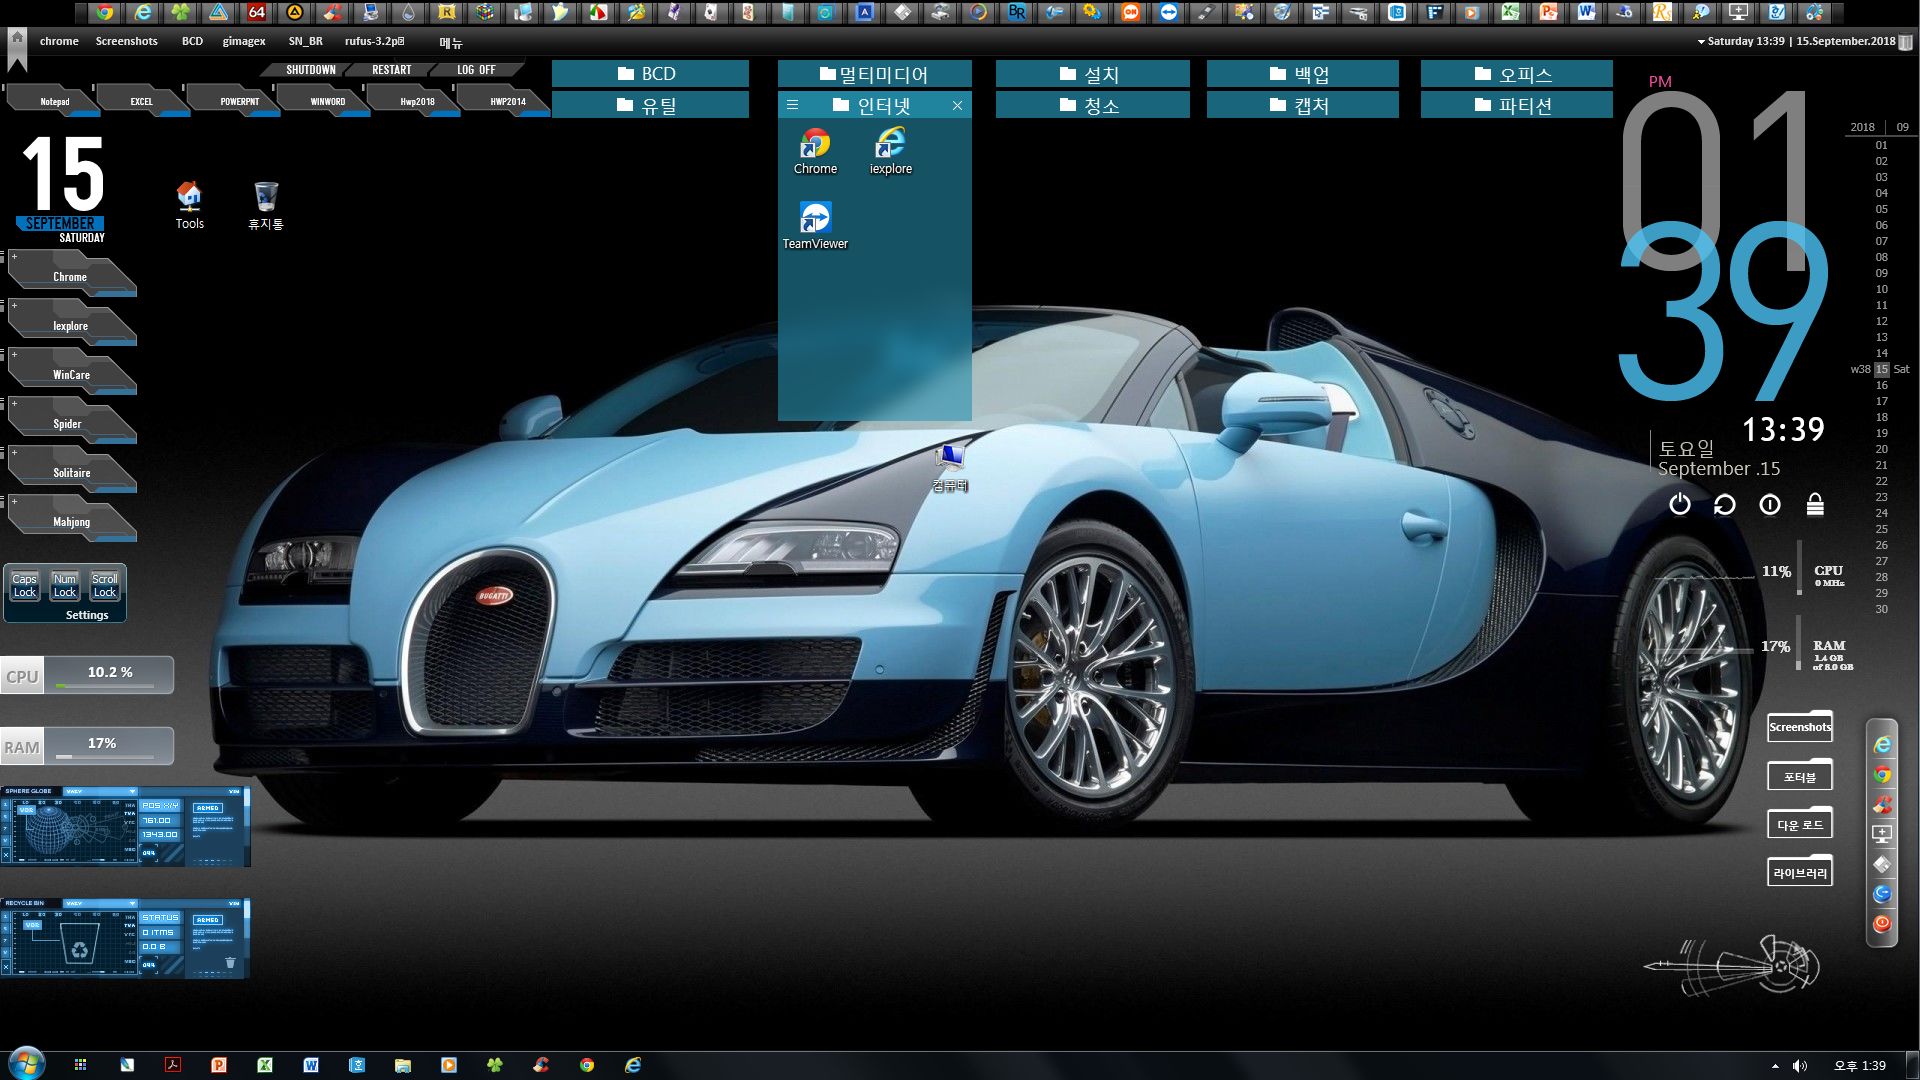
Task: Click Windows Start orb button
Action: (26, 1063)
